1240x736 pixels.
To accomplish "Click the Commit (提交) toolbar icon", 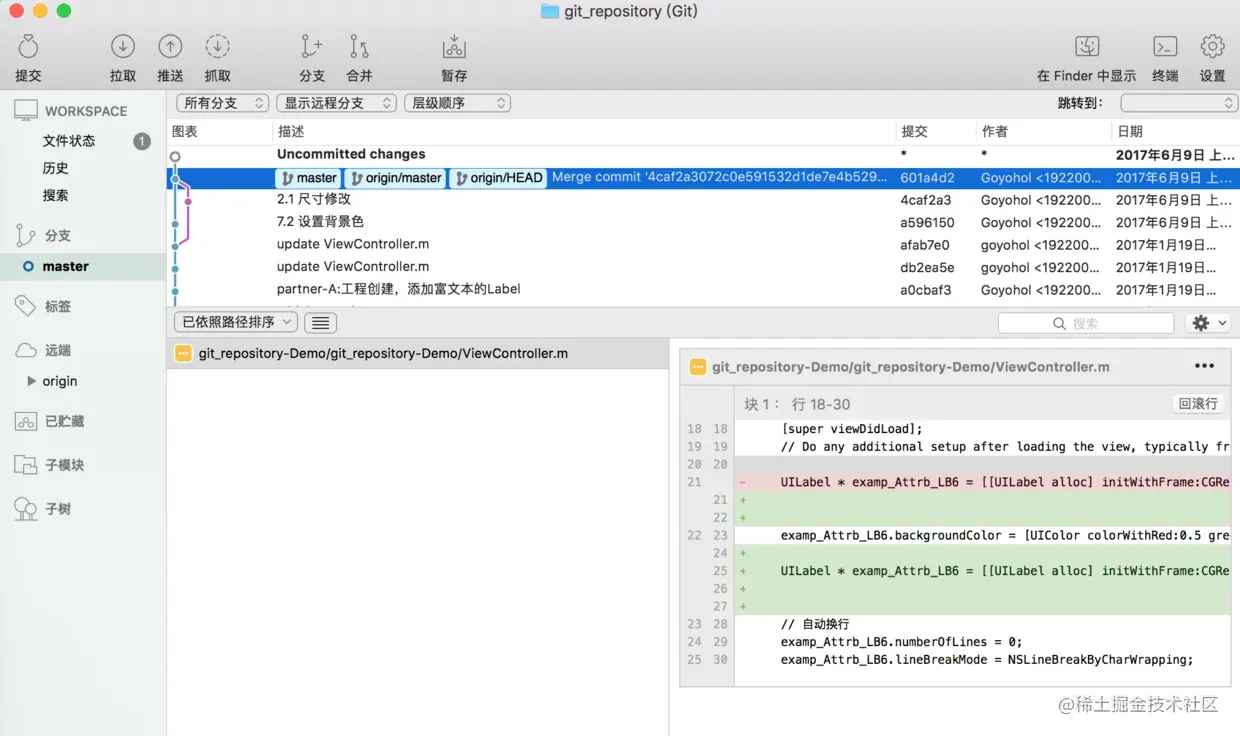I will tap(28, 46).
